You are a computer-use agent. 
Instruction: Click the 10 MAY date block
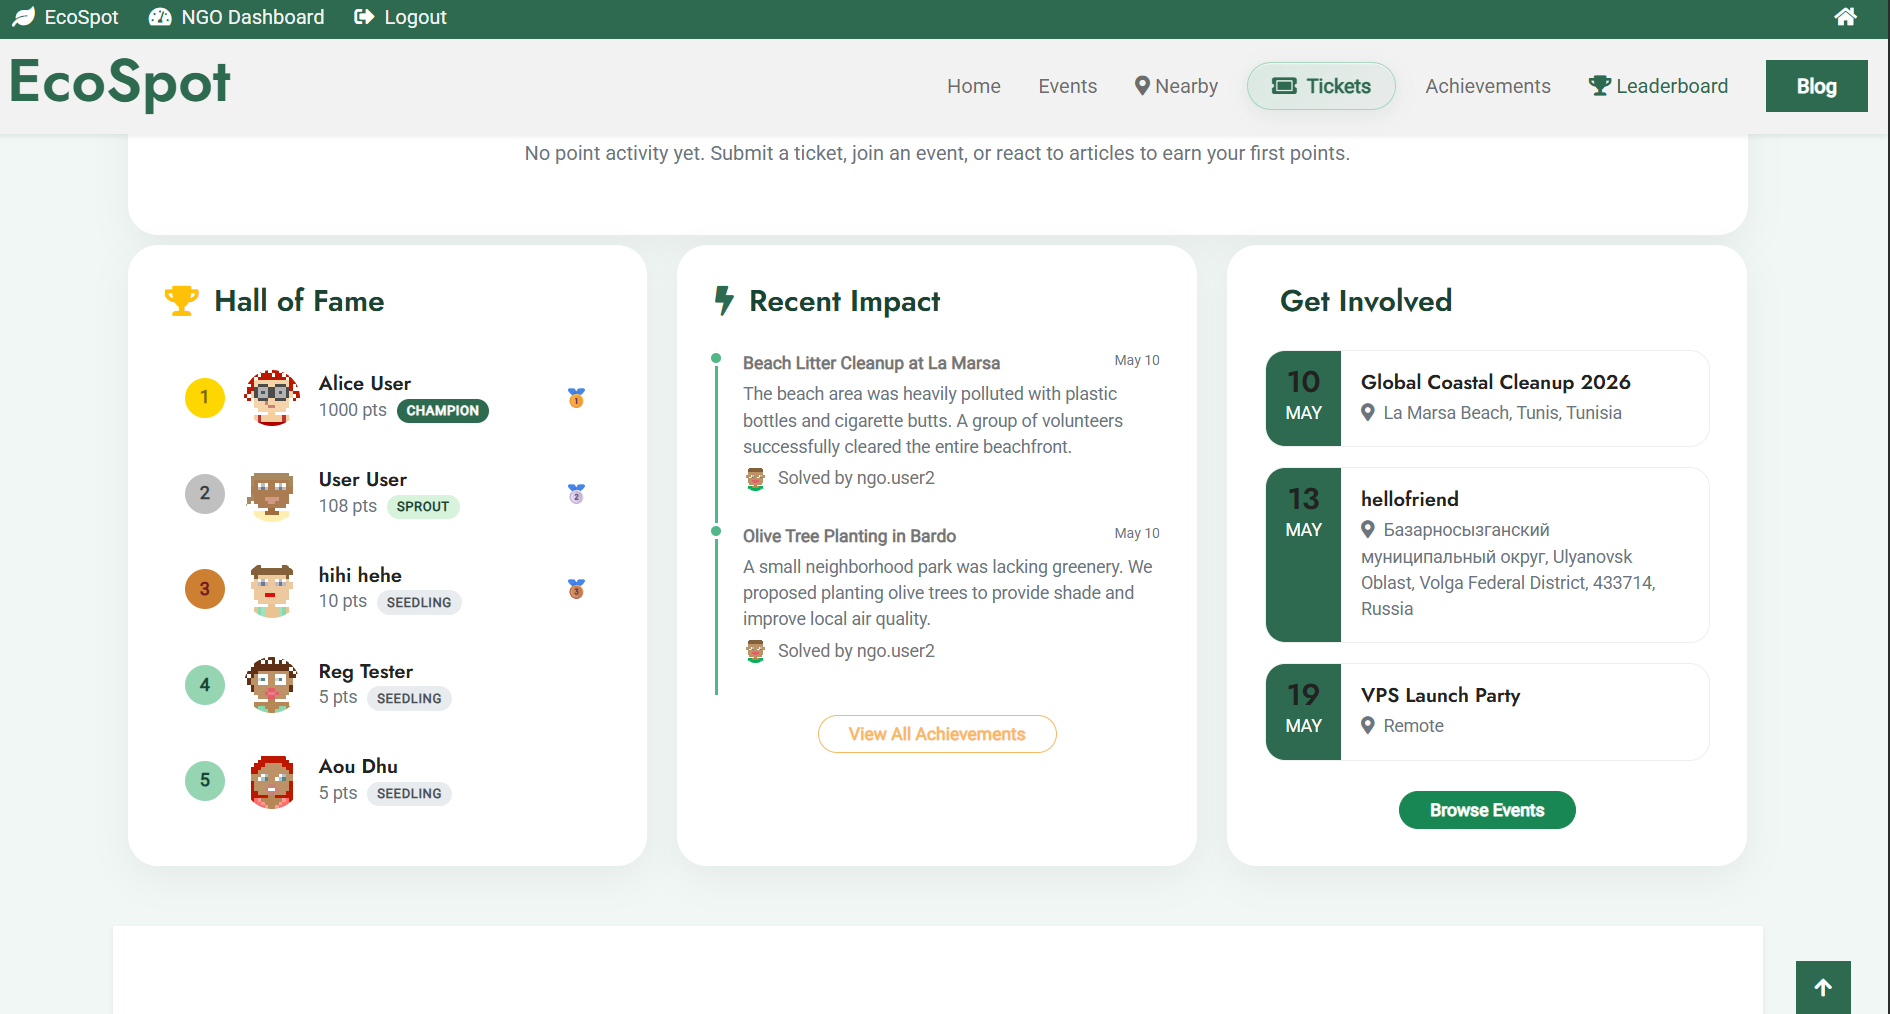(x=1303, y=398)
